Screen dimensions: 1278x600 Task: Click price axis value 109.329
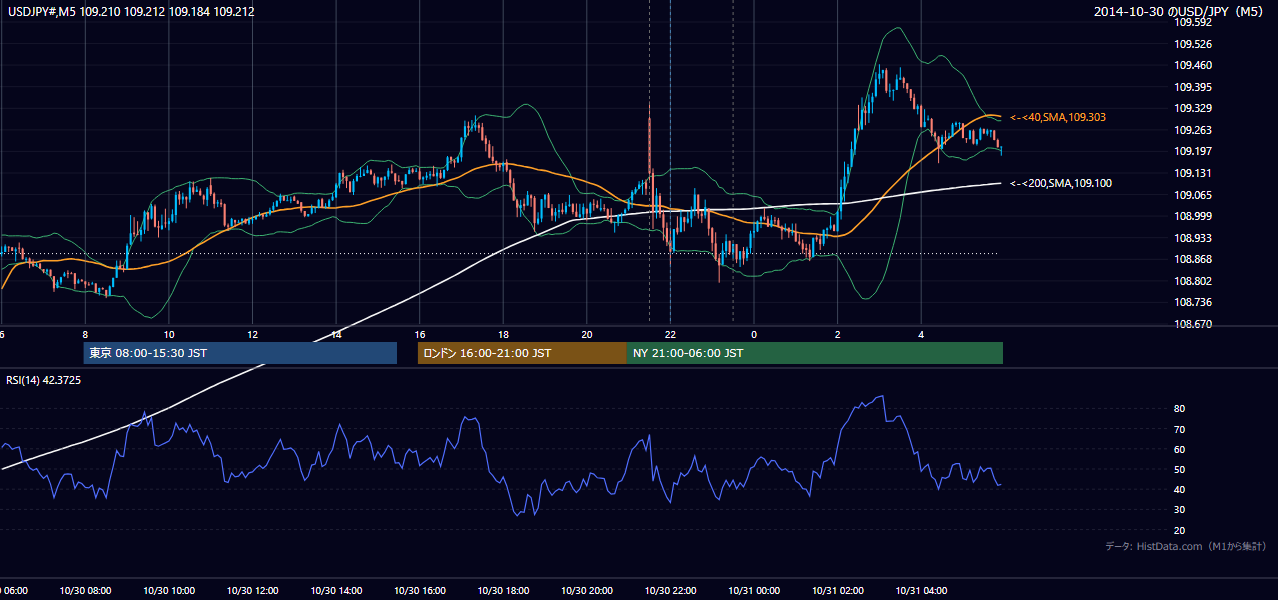[x=1192, y=108]
